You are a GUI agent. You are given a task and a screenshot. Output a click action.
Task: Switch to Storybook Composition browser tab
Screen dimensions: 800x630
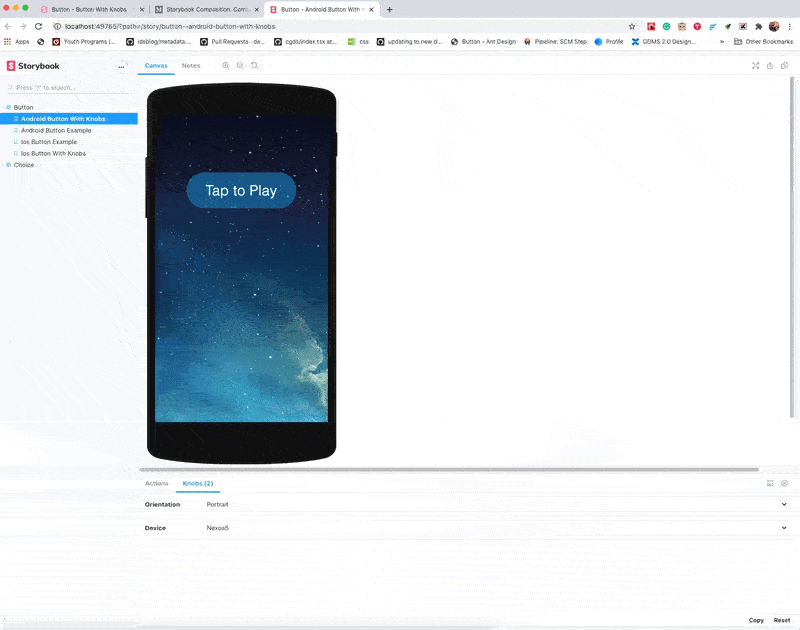[207, 10]
